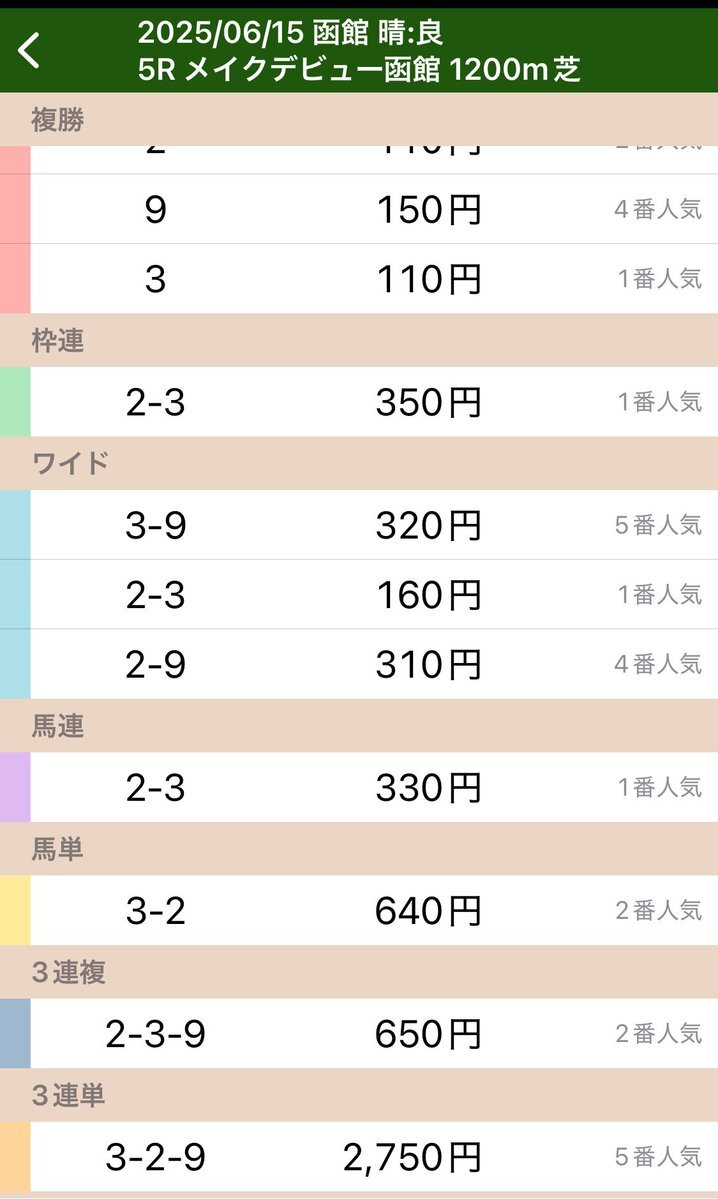Click the 枠連 section header
The height and width of the screenshot is (1199, 718).
click(x=359, y=340)
